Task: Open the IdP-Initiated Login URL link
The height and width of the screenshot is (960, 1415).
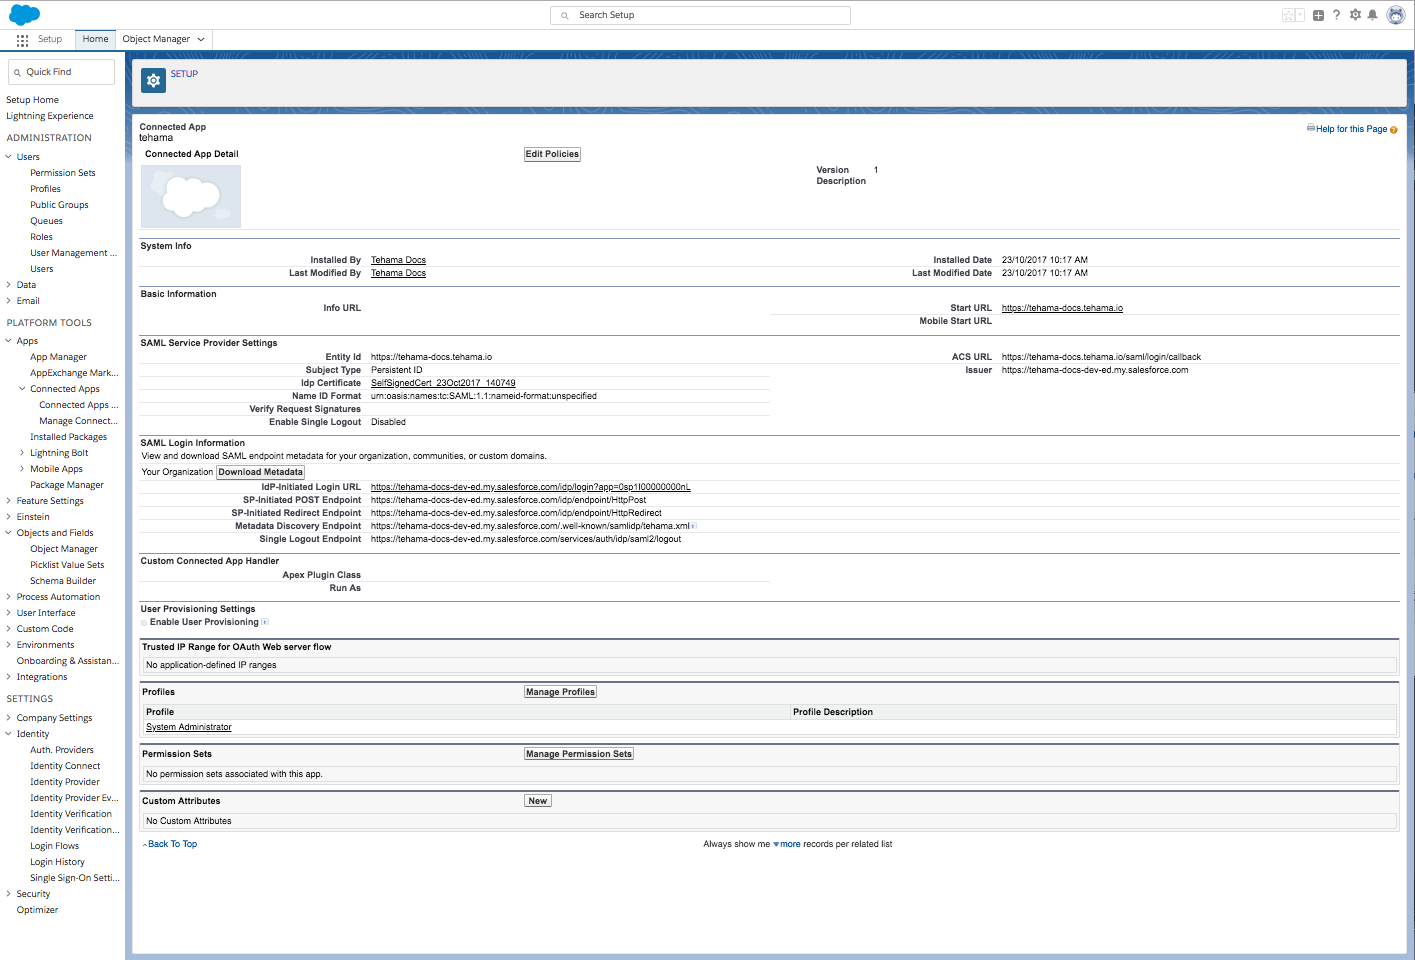Action: pos(530,487)
